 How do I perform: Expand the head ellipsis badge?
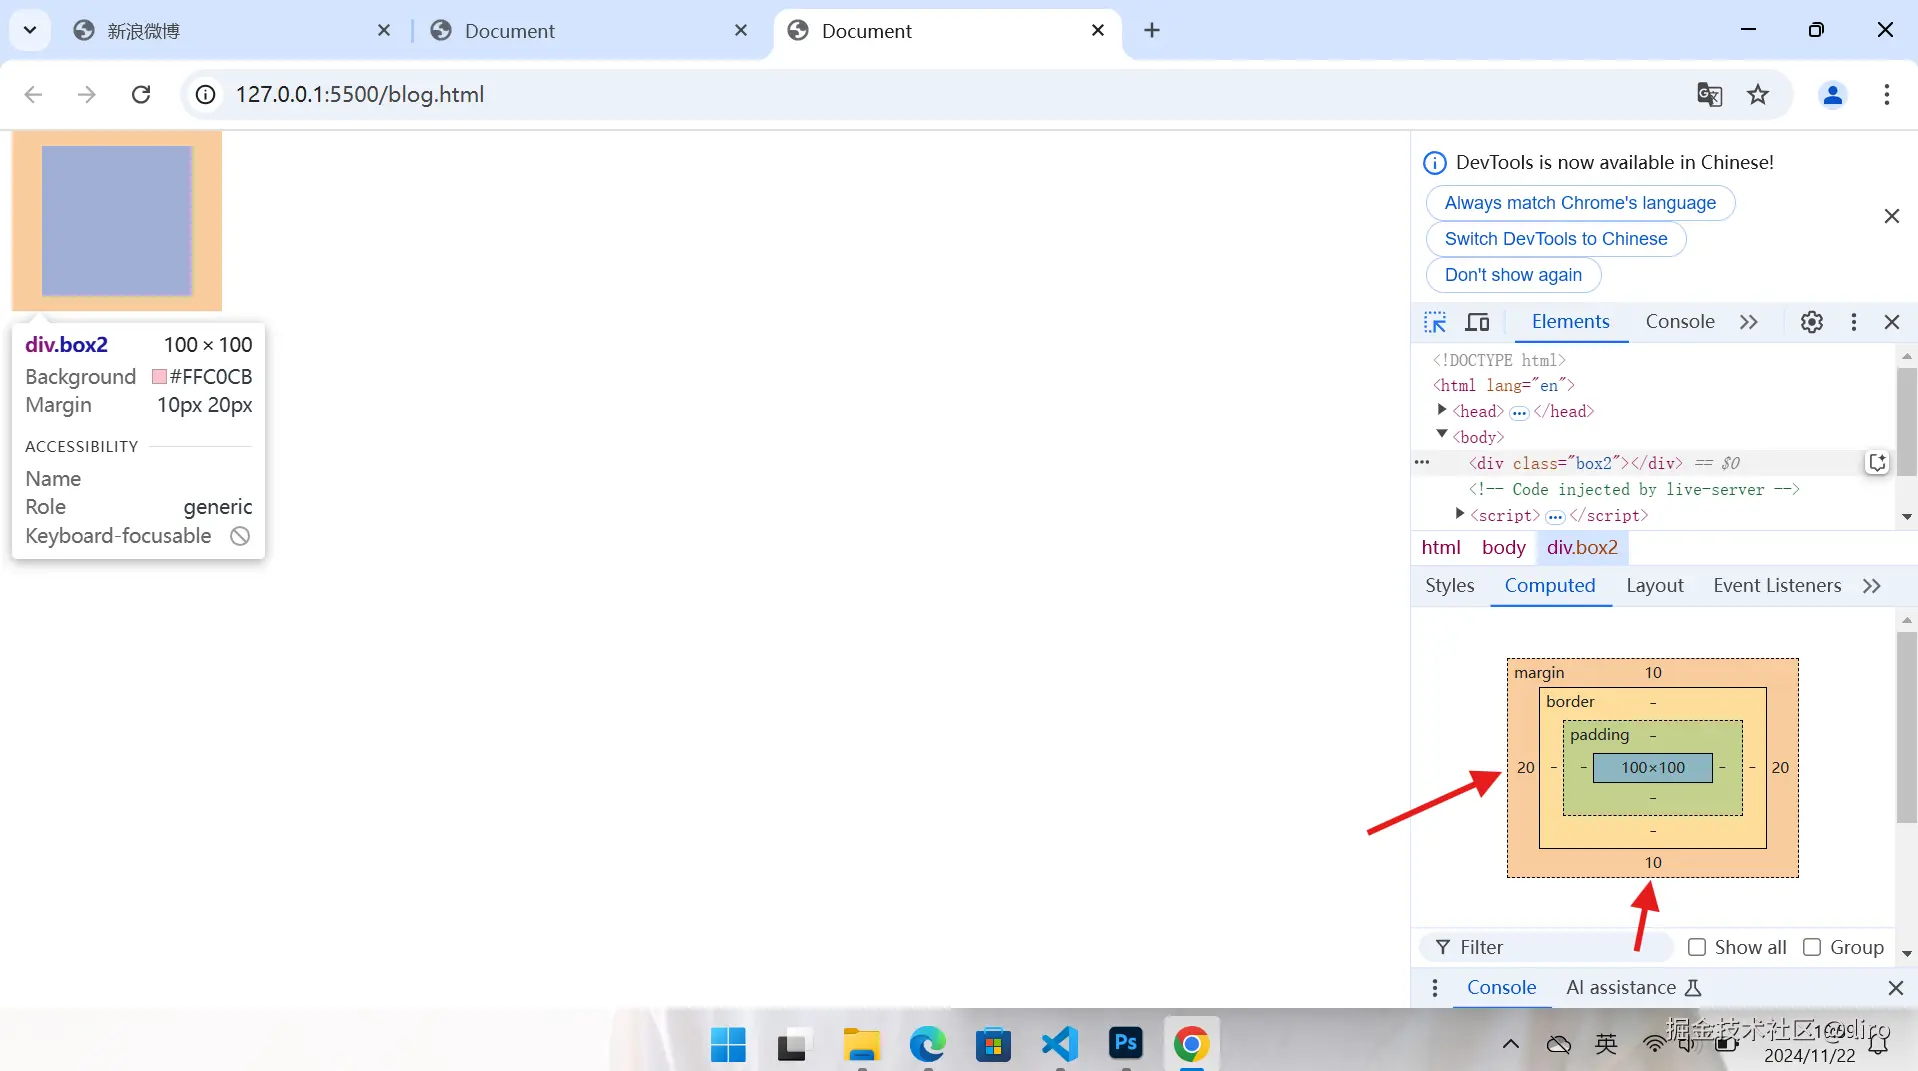(1519, 412)
